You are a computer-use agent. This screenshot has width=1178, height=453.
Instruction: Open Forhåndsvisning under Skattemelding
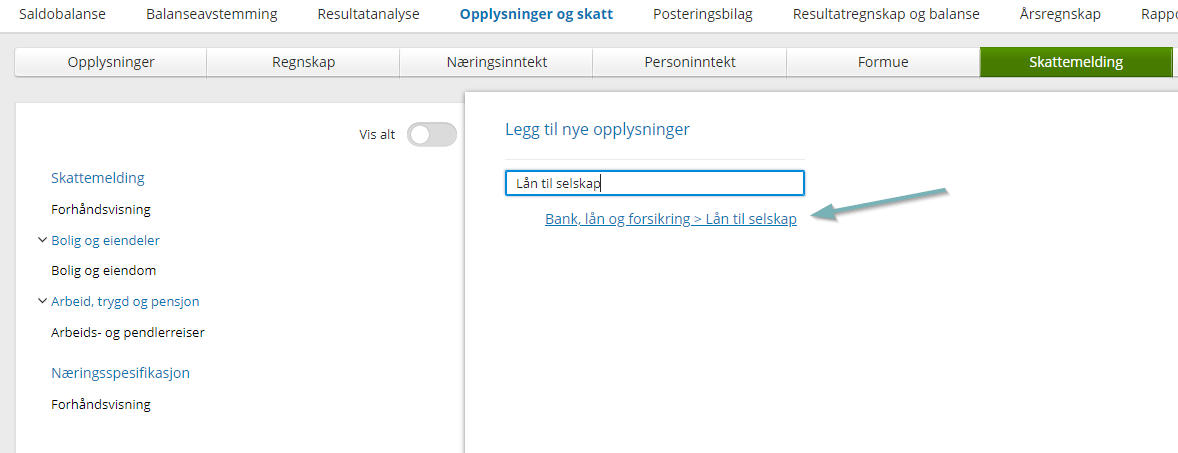coord(101,210)
